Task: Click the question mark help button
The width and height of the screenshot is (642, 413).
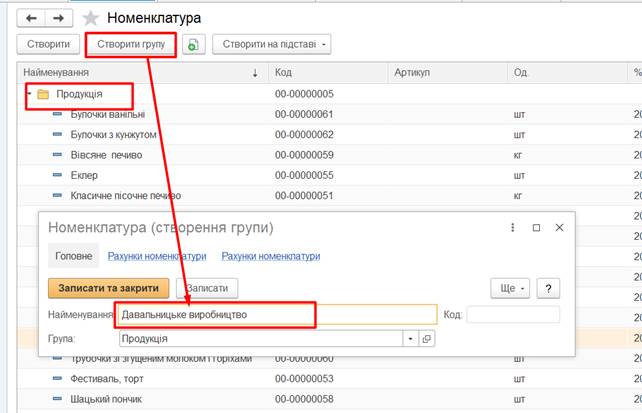Action: [x=549, y=288]
